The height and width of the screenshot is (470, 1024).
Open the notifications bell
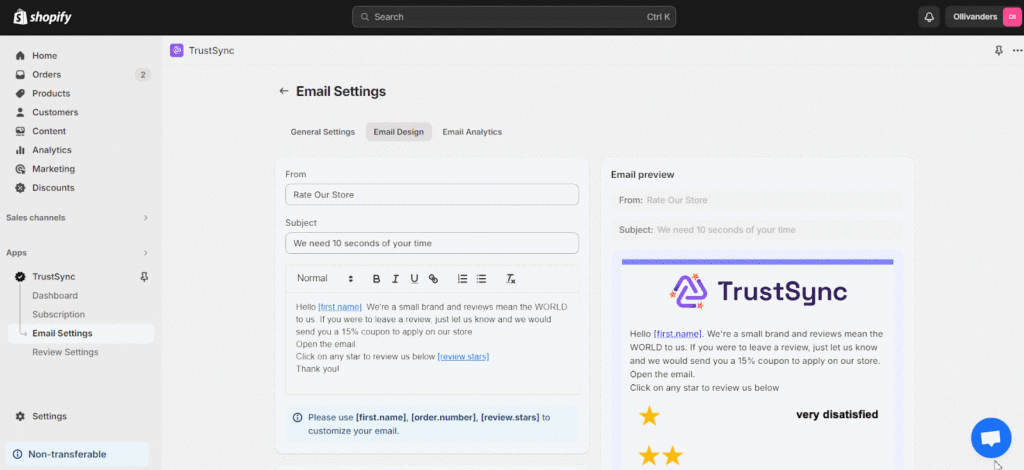pos(929,17)
